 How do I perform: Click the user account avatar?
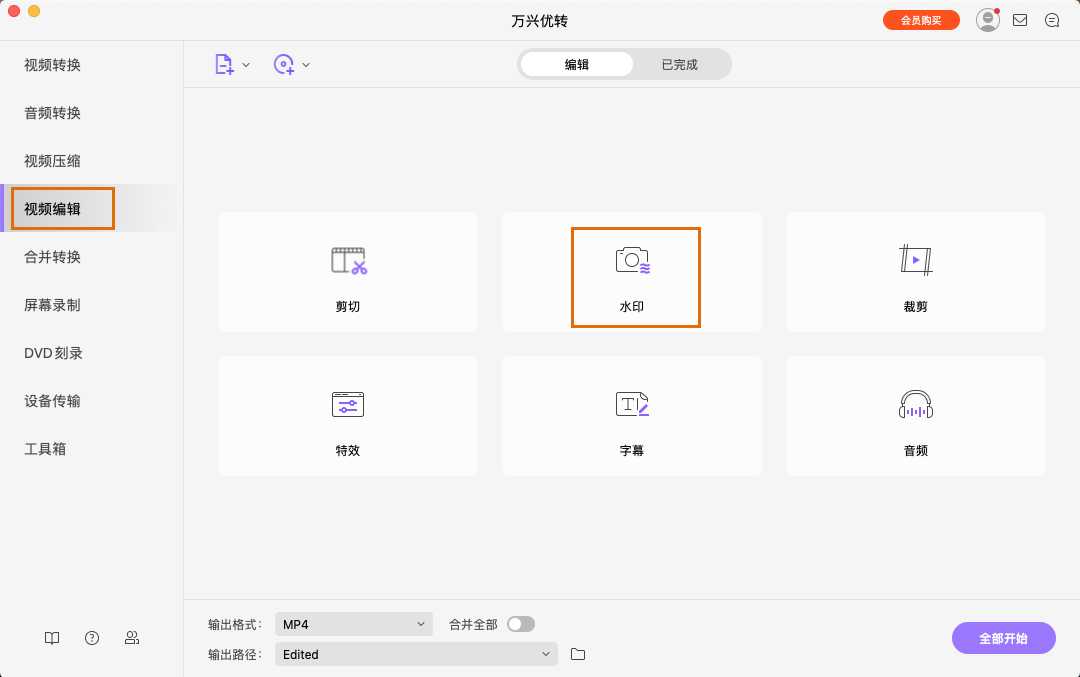(x=987, y=19)
